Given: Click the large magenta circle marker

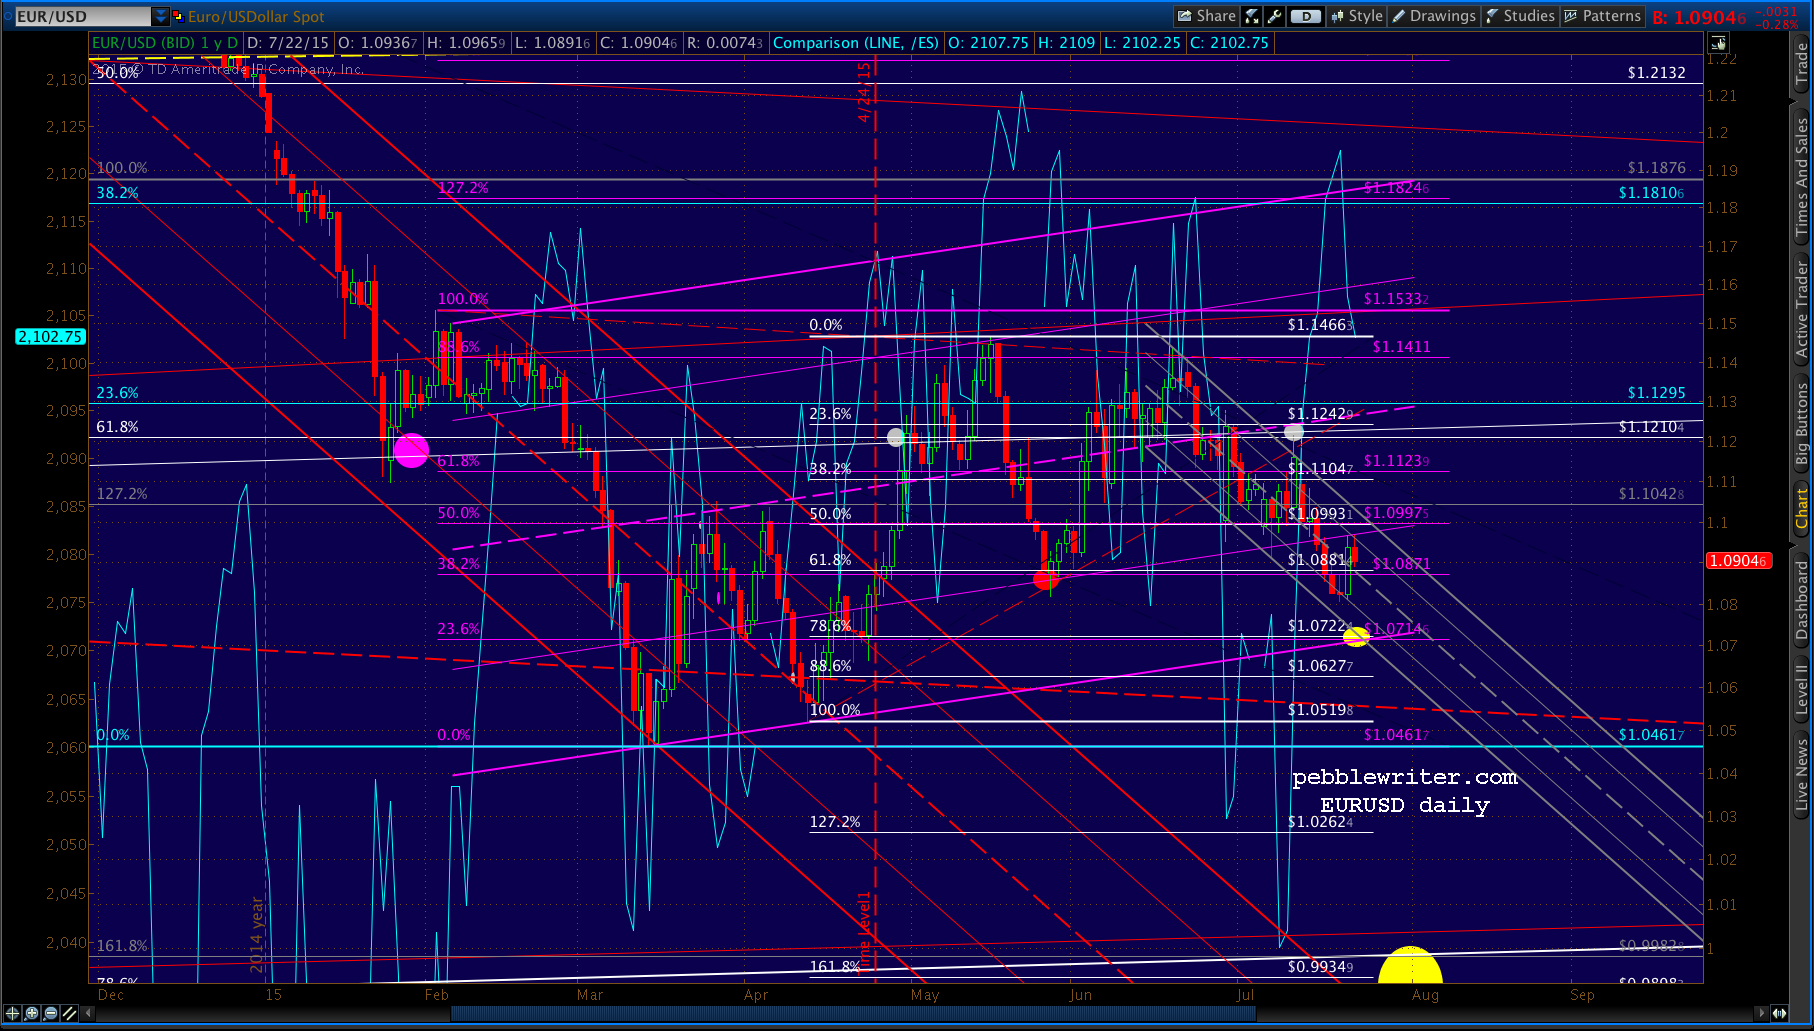Looking at the screenshot, I should [x=411, y=450].
